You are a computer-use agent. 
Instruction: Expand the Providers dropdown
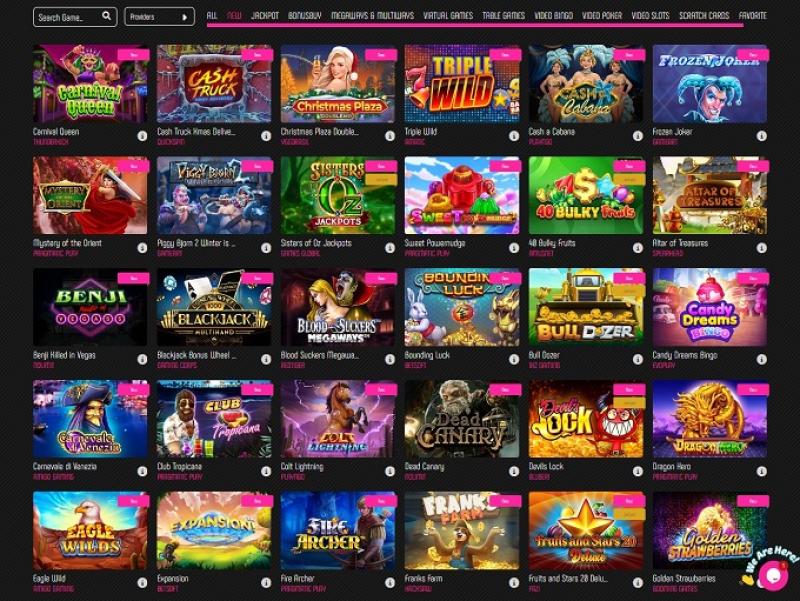click(x=159, y=17)
